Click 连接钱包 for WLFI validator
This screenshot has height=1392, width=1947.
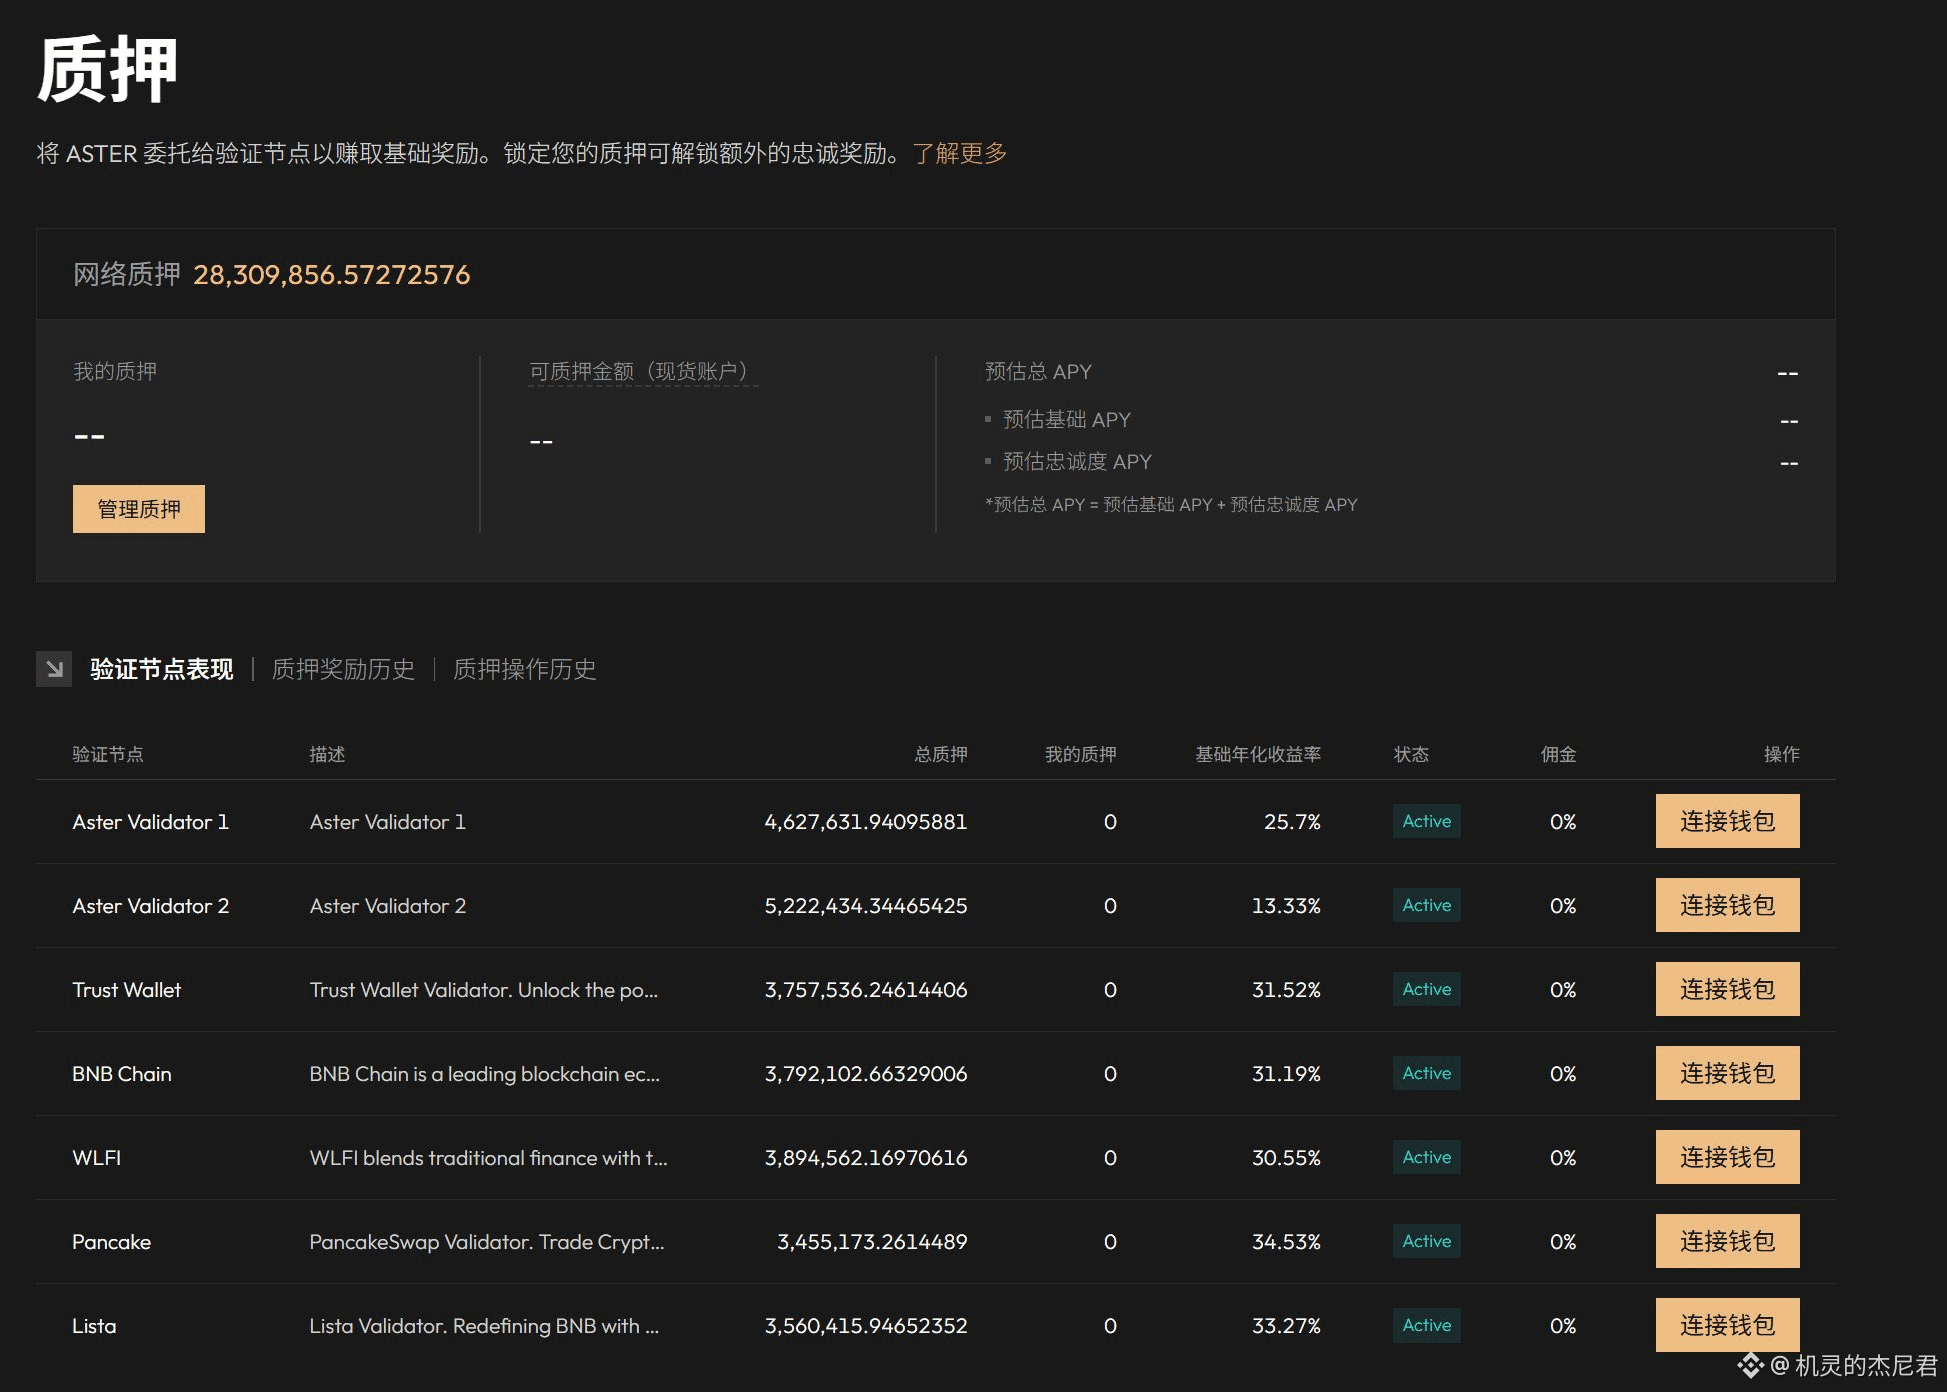tap(1727, 1157)
